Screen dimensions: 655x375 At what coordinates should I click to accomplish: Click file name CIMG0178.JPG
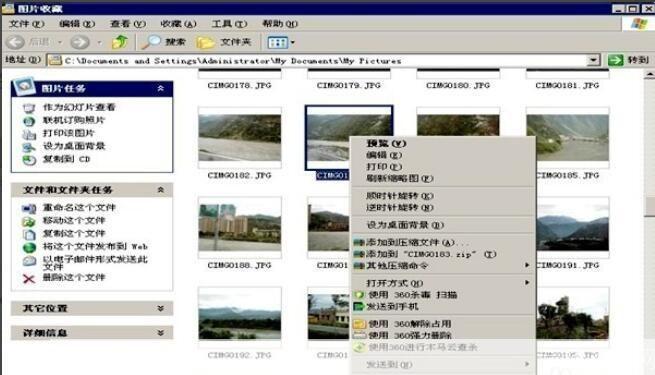[x=239, y=86]
